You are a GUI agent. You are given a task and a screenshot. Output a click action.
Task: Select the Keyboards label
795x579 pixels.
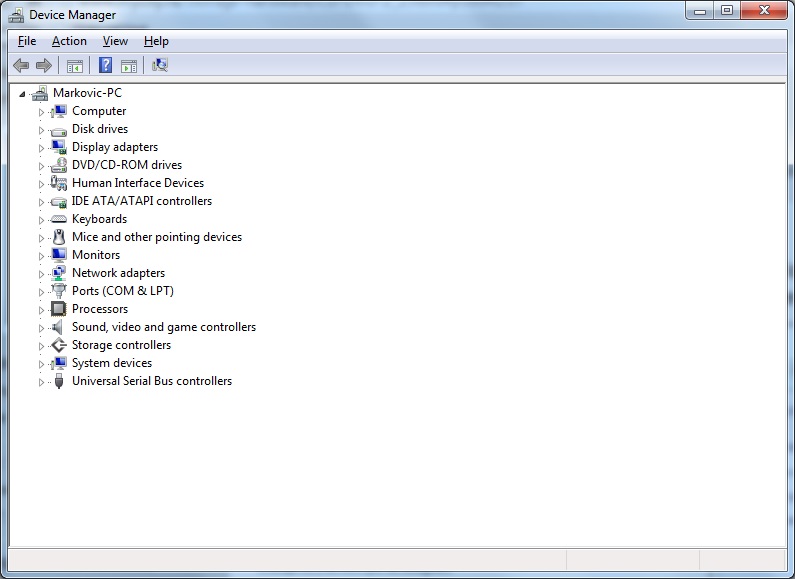coord(99,219)
